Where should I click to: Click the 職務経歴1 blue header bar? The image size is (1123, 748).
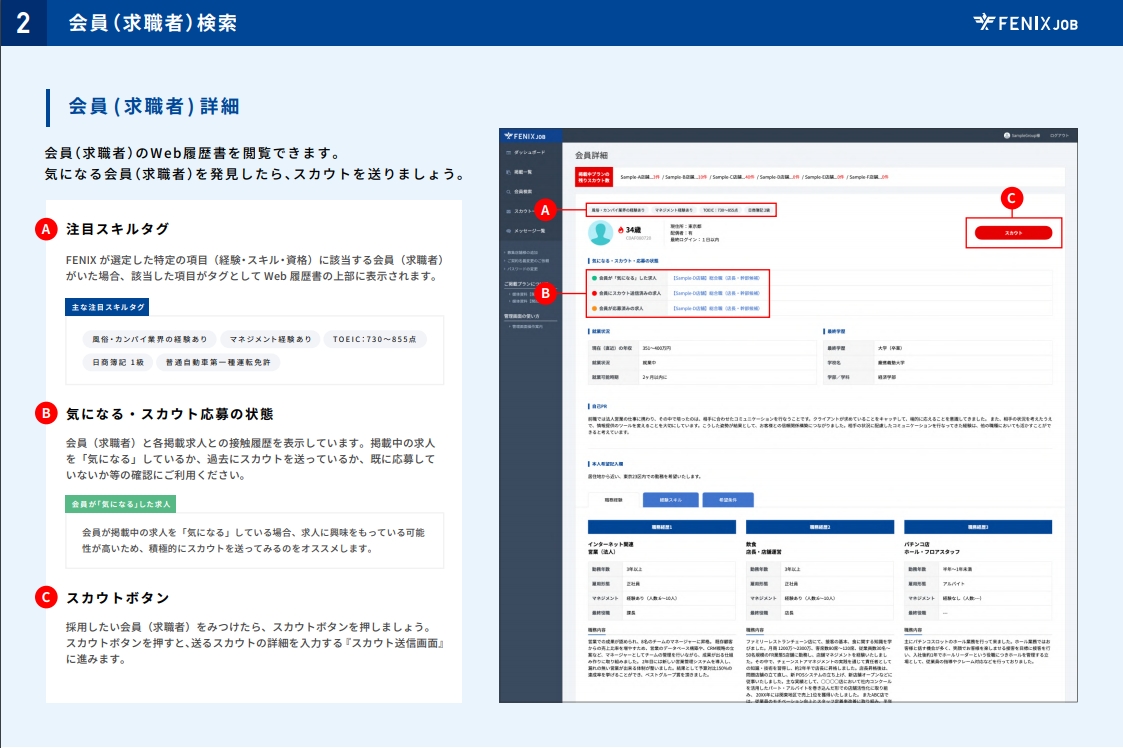point(663,526)
